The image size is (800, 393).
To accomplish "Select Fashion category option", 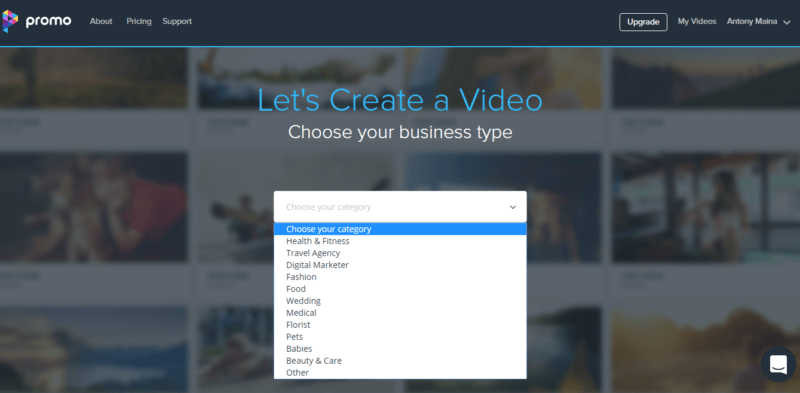I will pos(400,277).
